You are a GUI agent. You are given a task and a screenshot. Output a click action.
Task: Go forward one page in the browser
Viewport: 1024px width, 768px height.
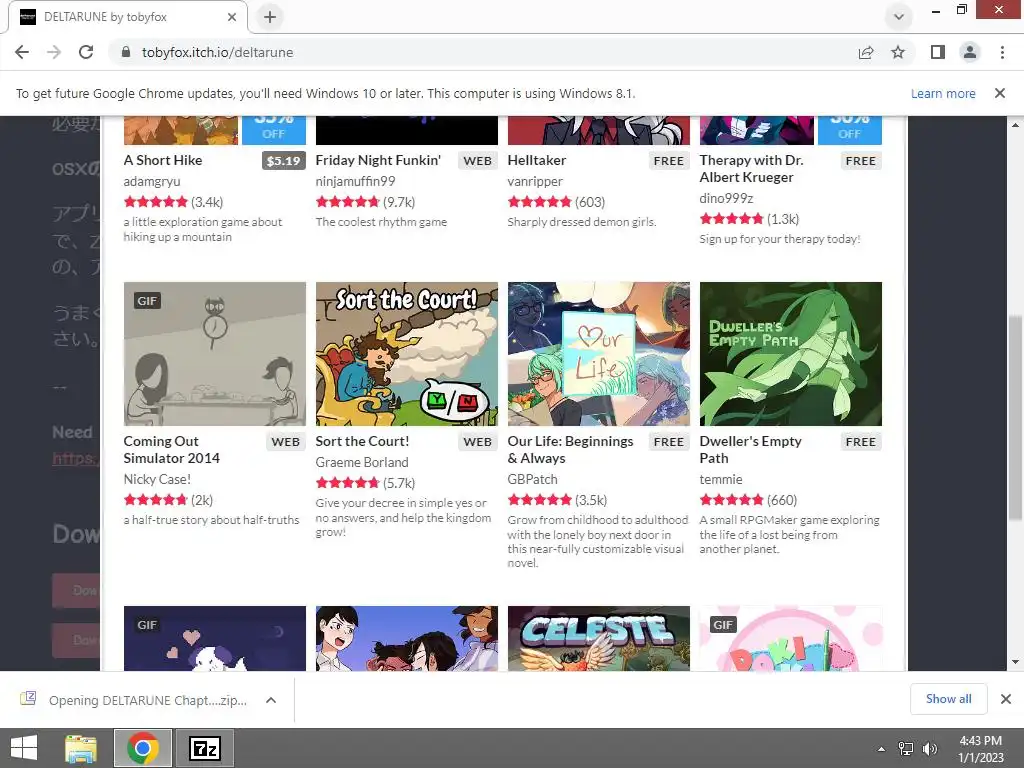pyautogui.click(x=54, y=52)
